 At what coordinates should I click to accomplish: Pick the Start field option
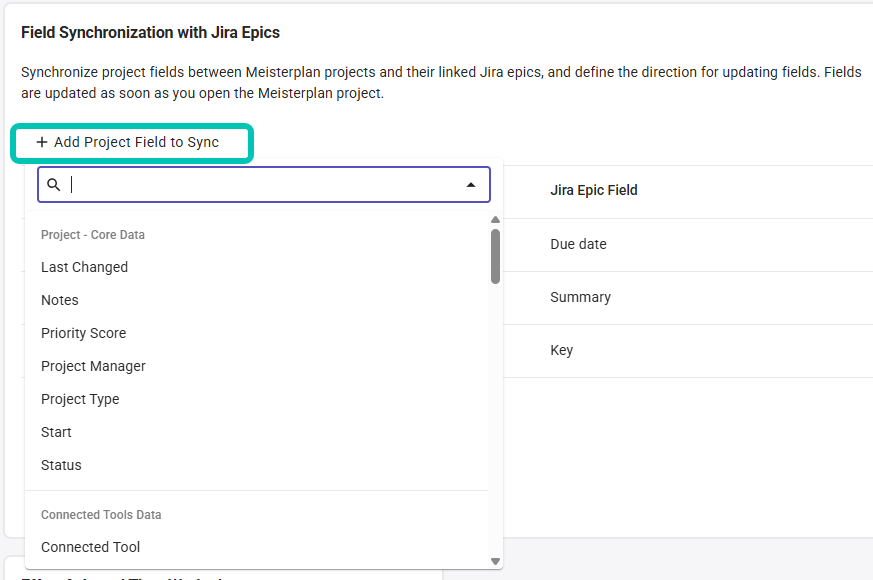256,432
